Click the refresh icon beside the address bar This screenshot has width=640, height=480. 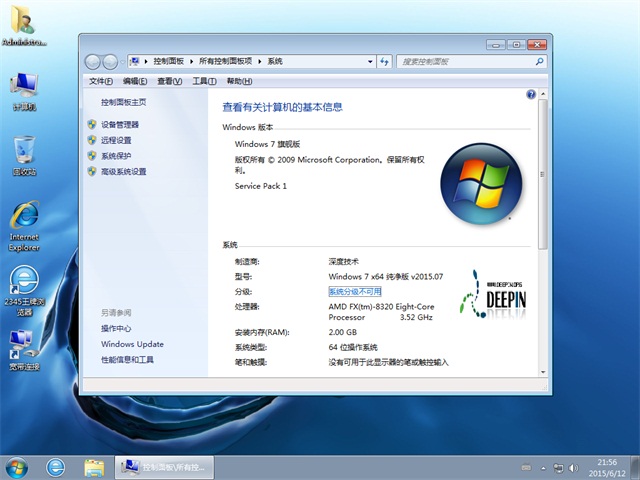385,61
